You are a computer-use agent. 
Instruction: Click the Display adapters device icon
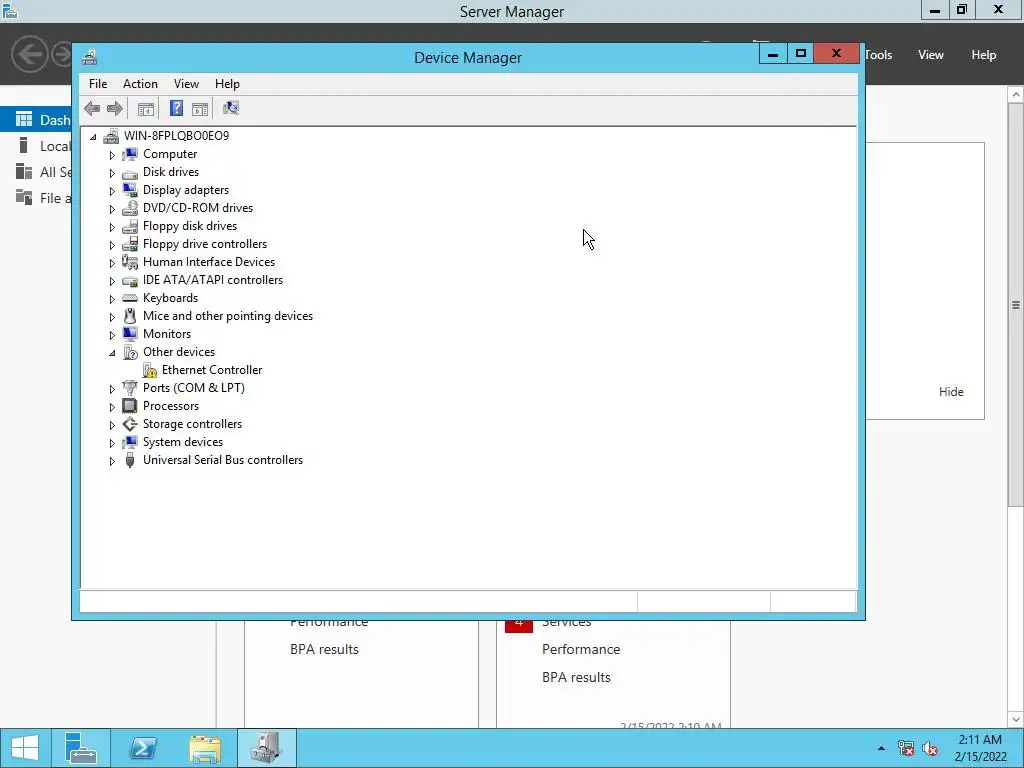tap(130, 190)
